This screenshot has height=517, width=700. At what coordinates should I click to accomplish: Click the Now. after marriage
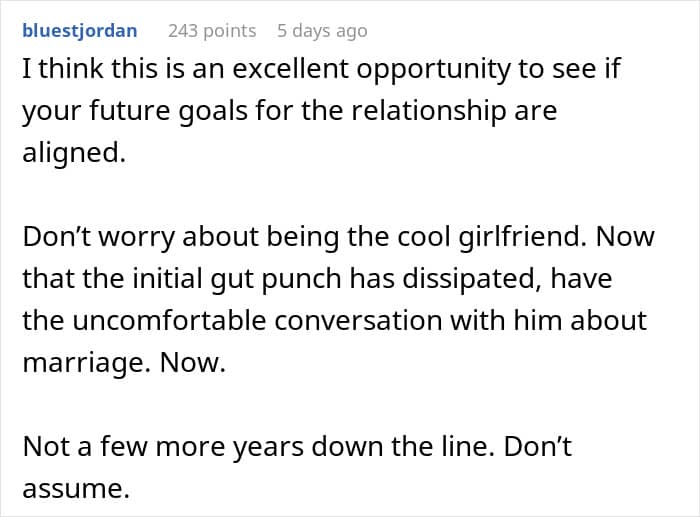click(193, 362)
